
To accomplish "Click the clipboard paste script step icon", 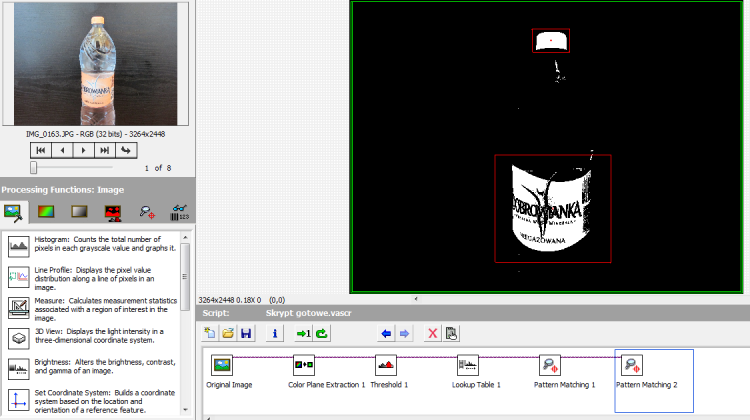I will coord(451,333).
